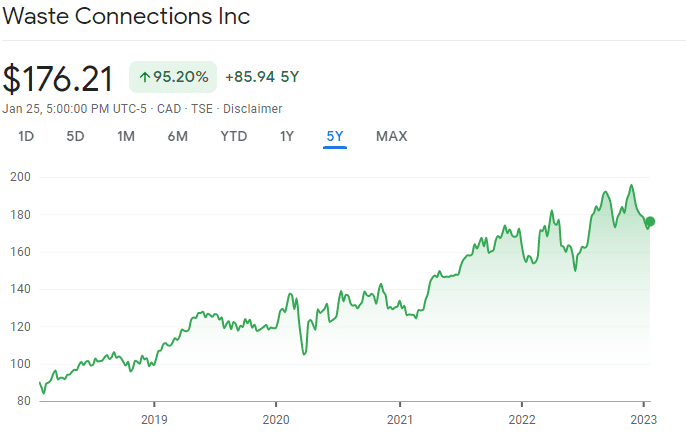686x442 pixels.
Task: Select the 1Y range tab
Action: click(x=288, y=136)
